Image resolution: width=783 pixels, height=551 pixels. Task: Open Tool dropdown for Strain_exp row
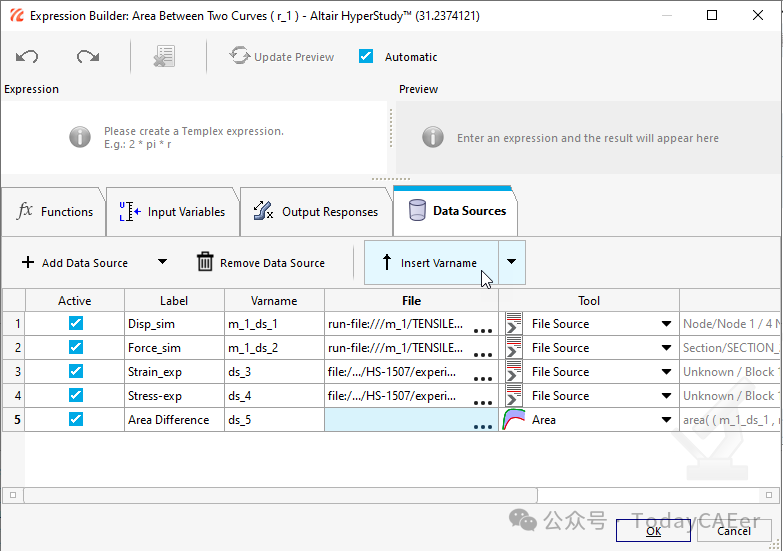(666, 372)
